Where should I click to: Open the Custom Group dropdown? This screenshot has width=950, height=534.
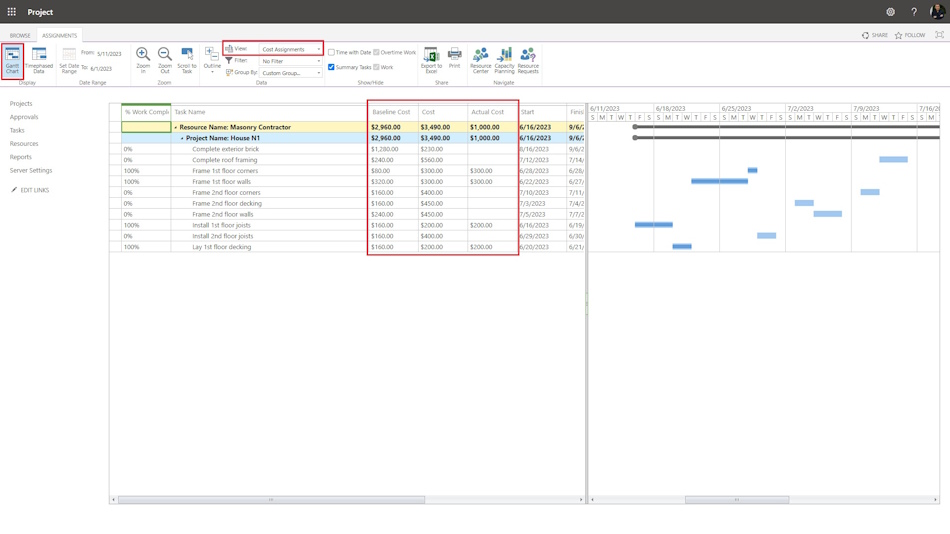[x=291, y=73]
